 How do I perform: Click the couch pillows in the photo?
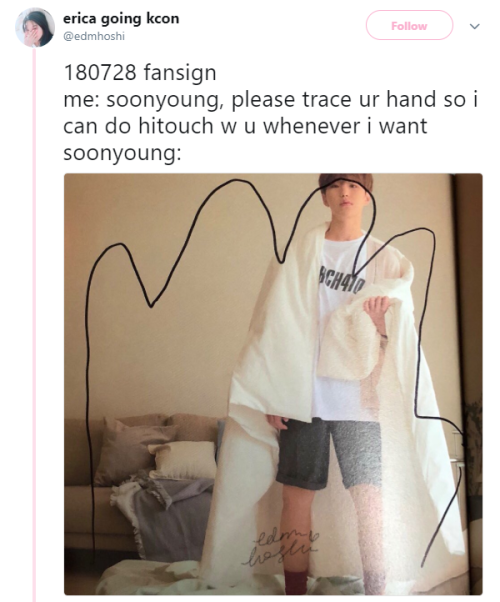154,447
